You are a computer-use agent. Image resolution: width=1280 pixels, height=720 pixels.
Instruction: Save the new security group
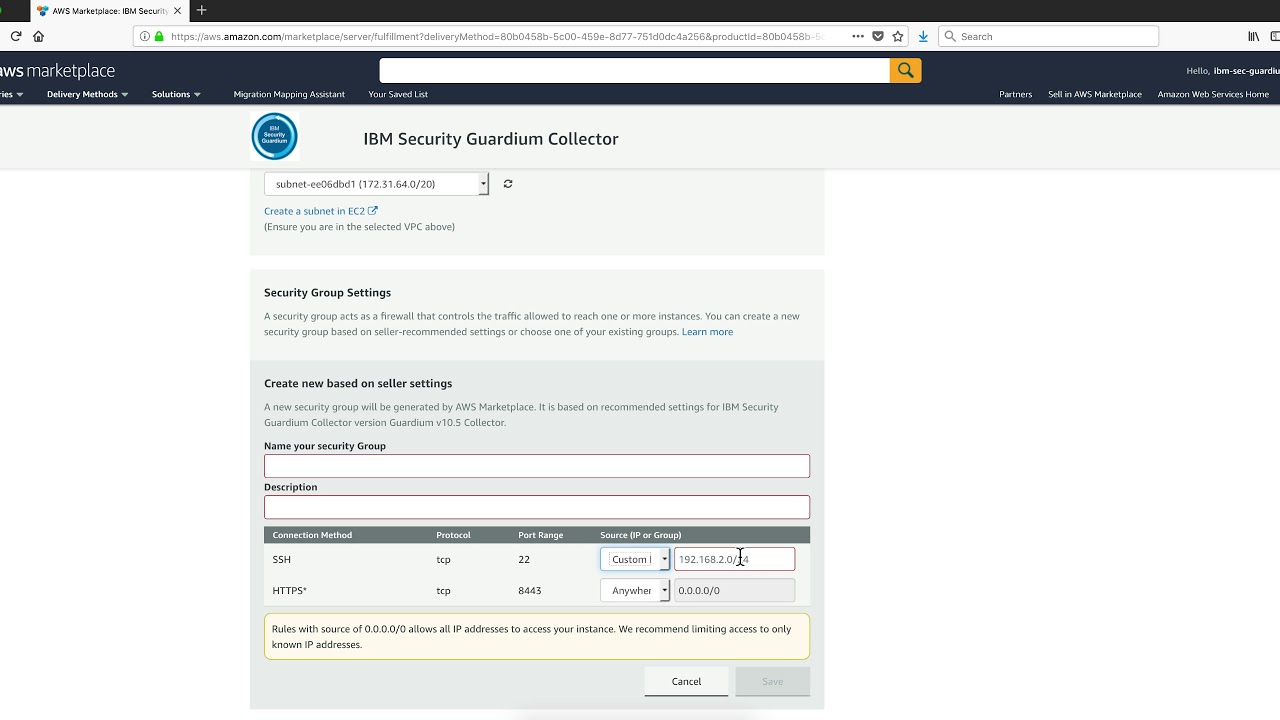(772, 682)
